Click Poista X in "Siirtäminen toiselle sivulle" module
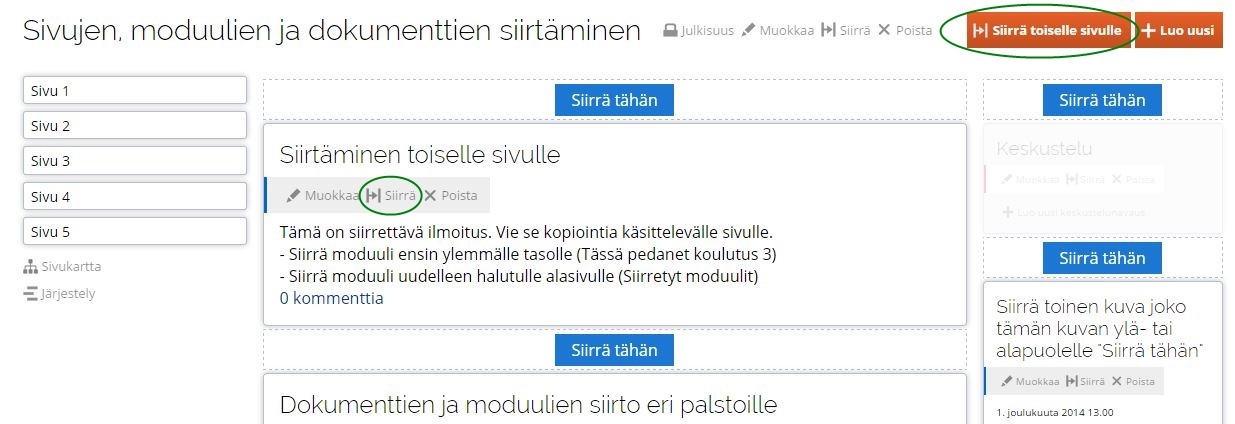 [x=430, y=196]
